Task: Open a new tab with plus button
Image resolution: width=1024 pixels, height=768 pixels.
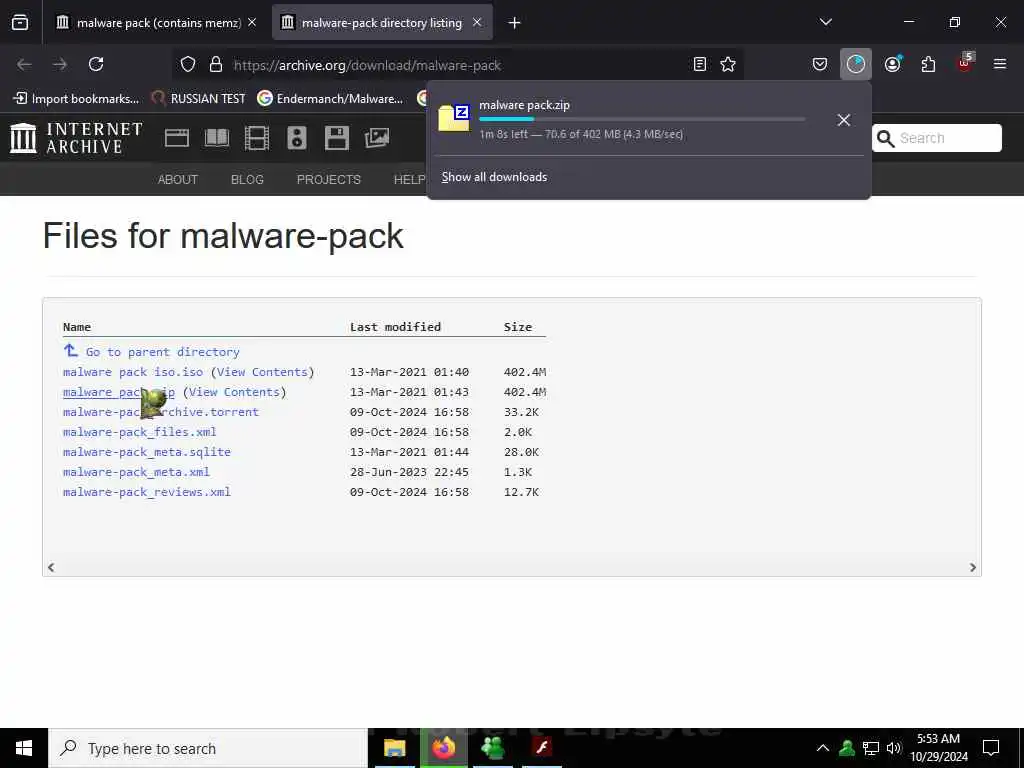Action: tap(515, 23)
